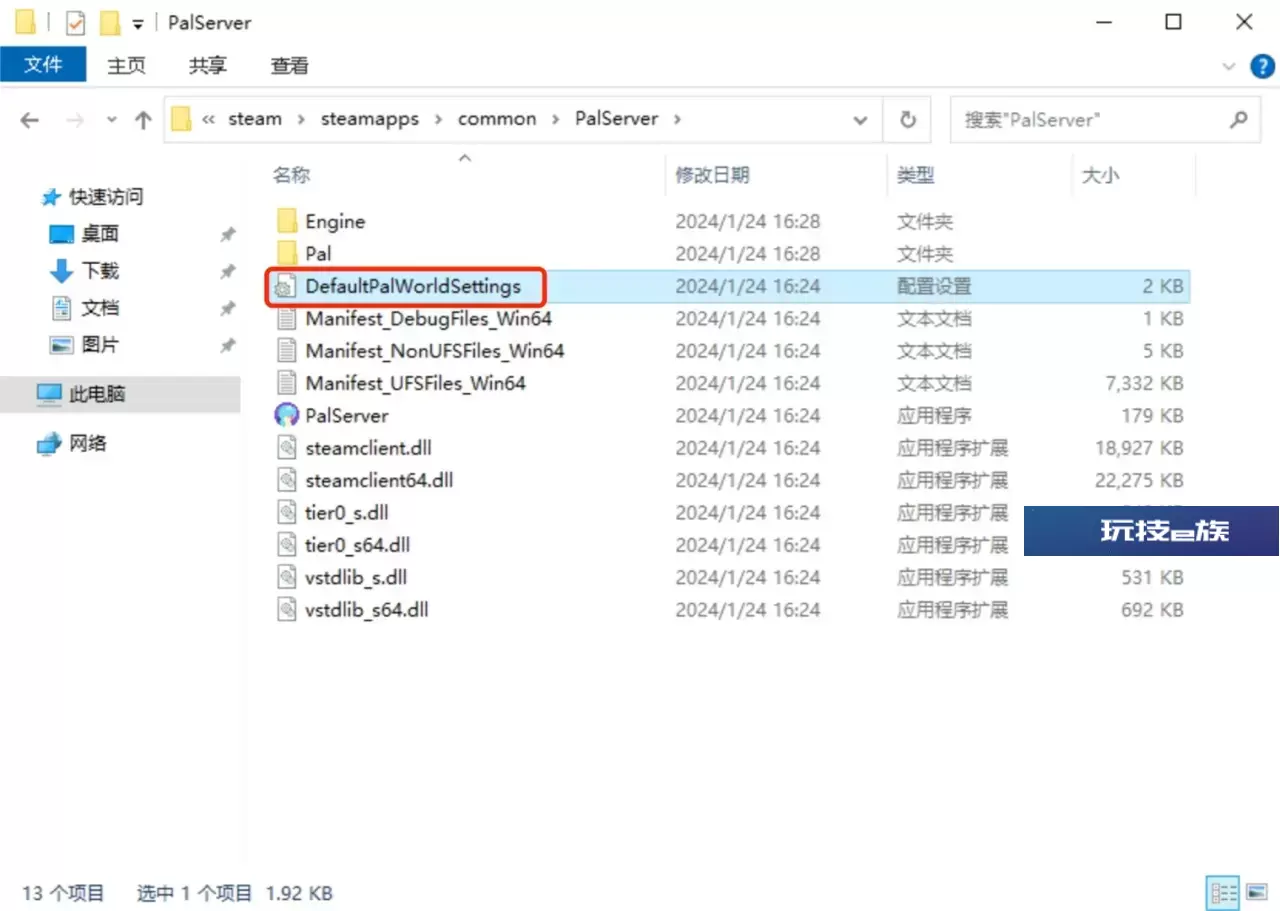Click the Manifest_DebugFiles_Win64 text file icon
Screen dimensions: 1280x911
287,318
